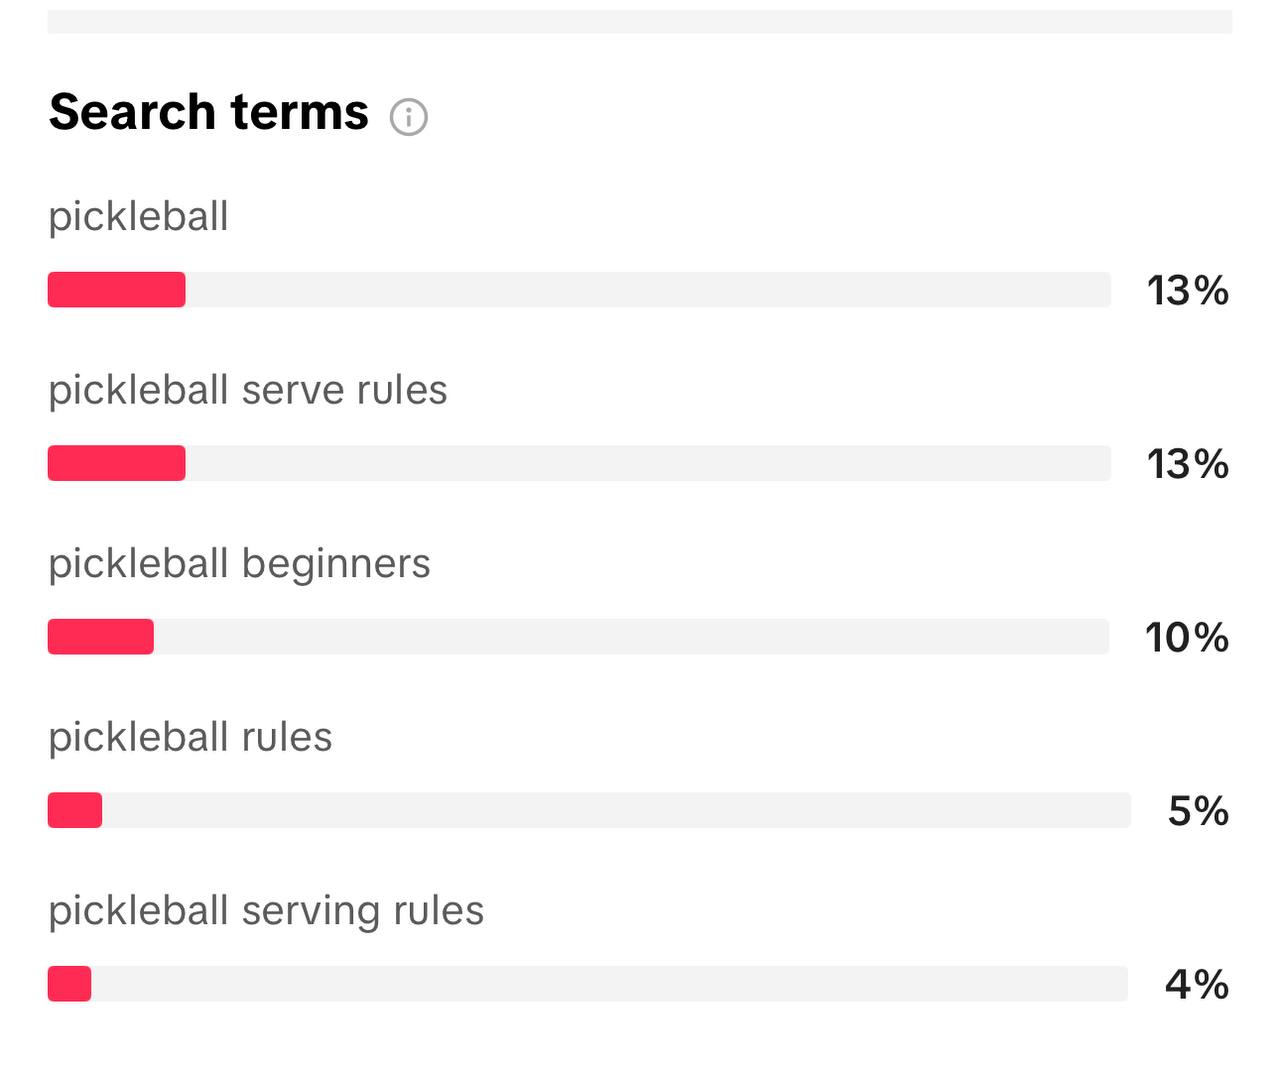Image resolution: width=1280 pixels, height=1068 pixels.
Task: Click the 13% label next to 'pickleball'
Action: click(x=1187, y=291)
